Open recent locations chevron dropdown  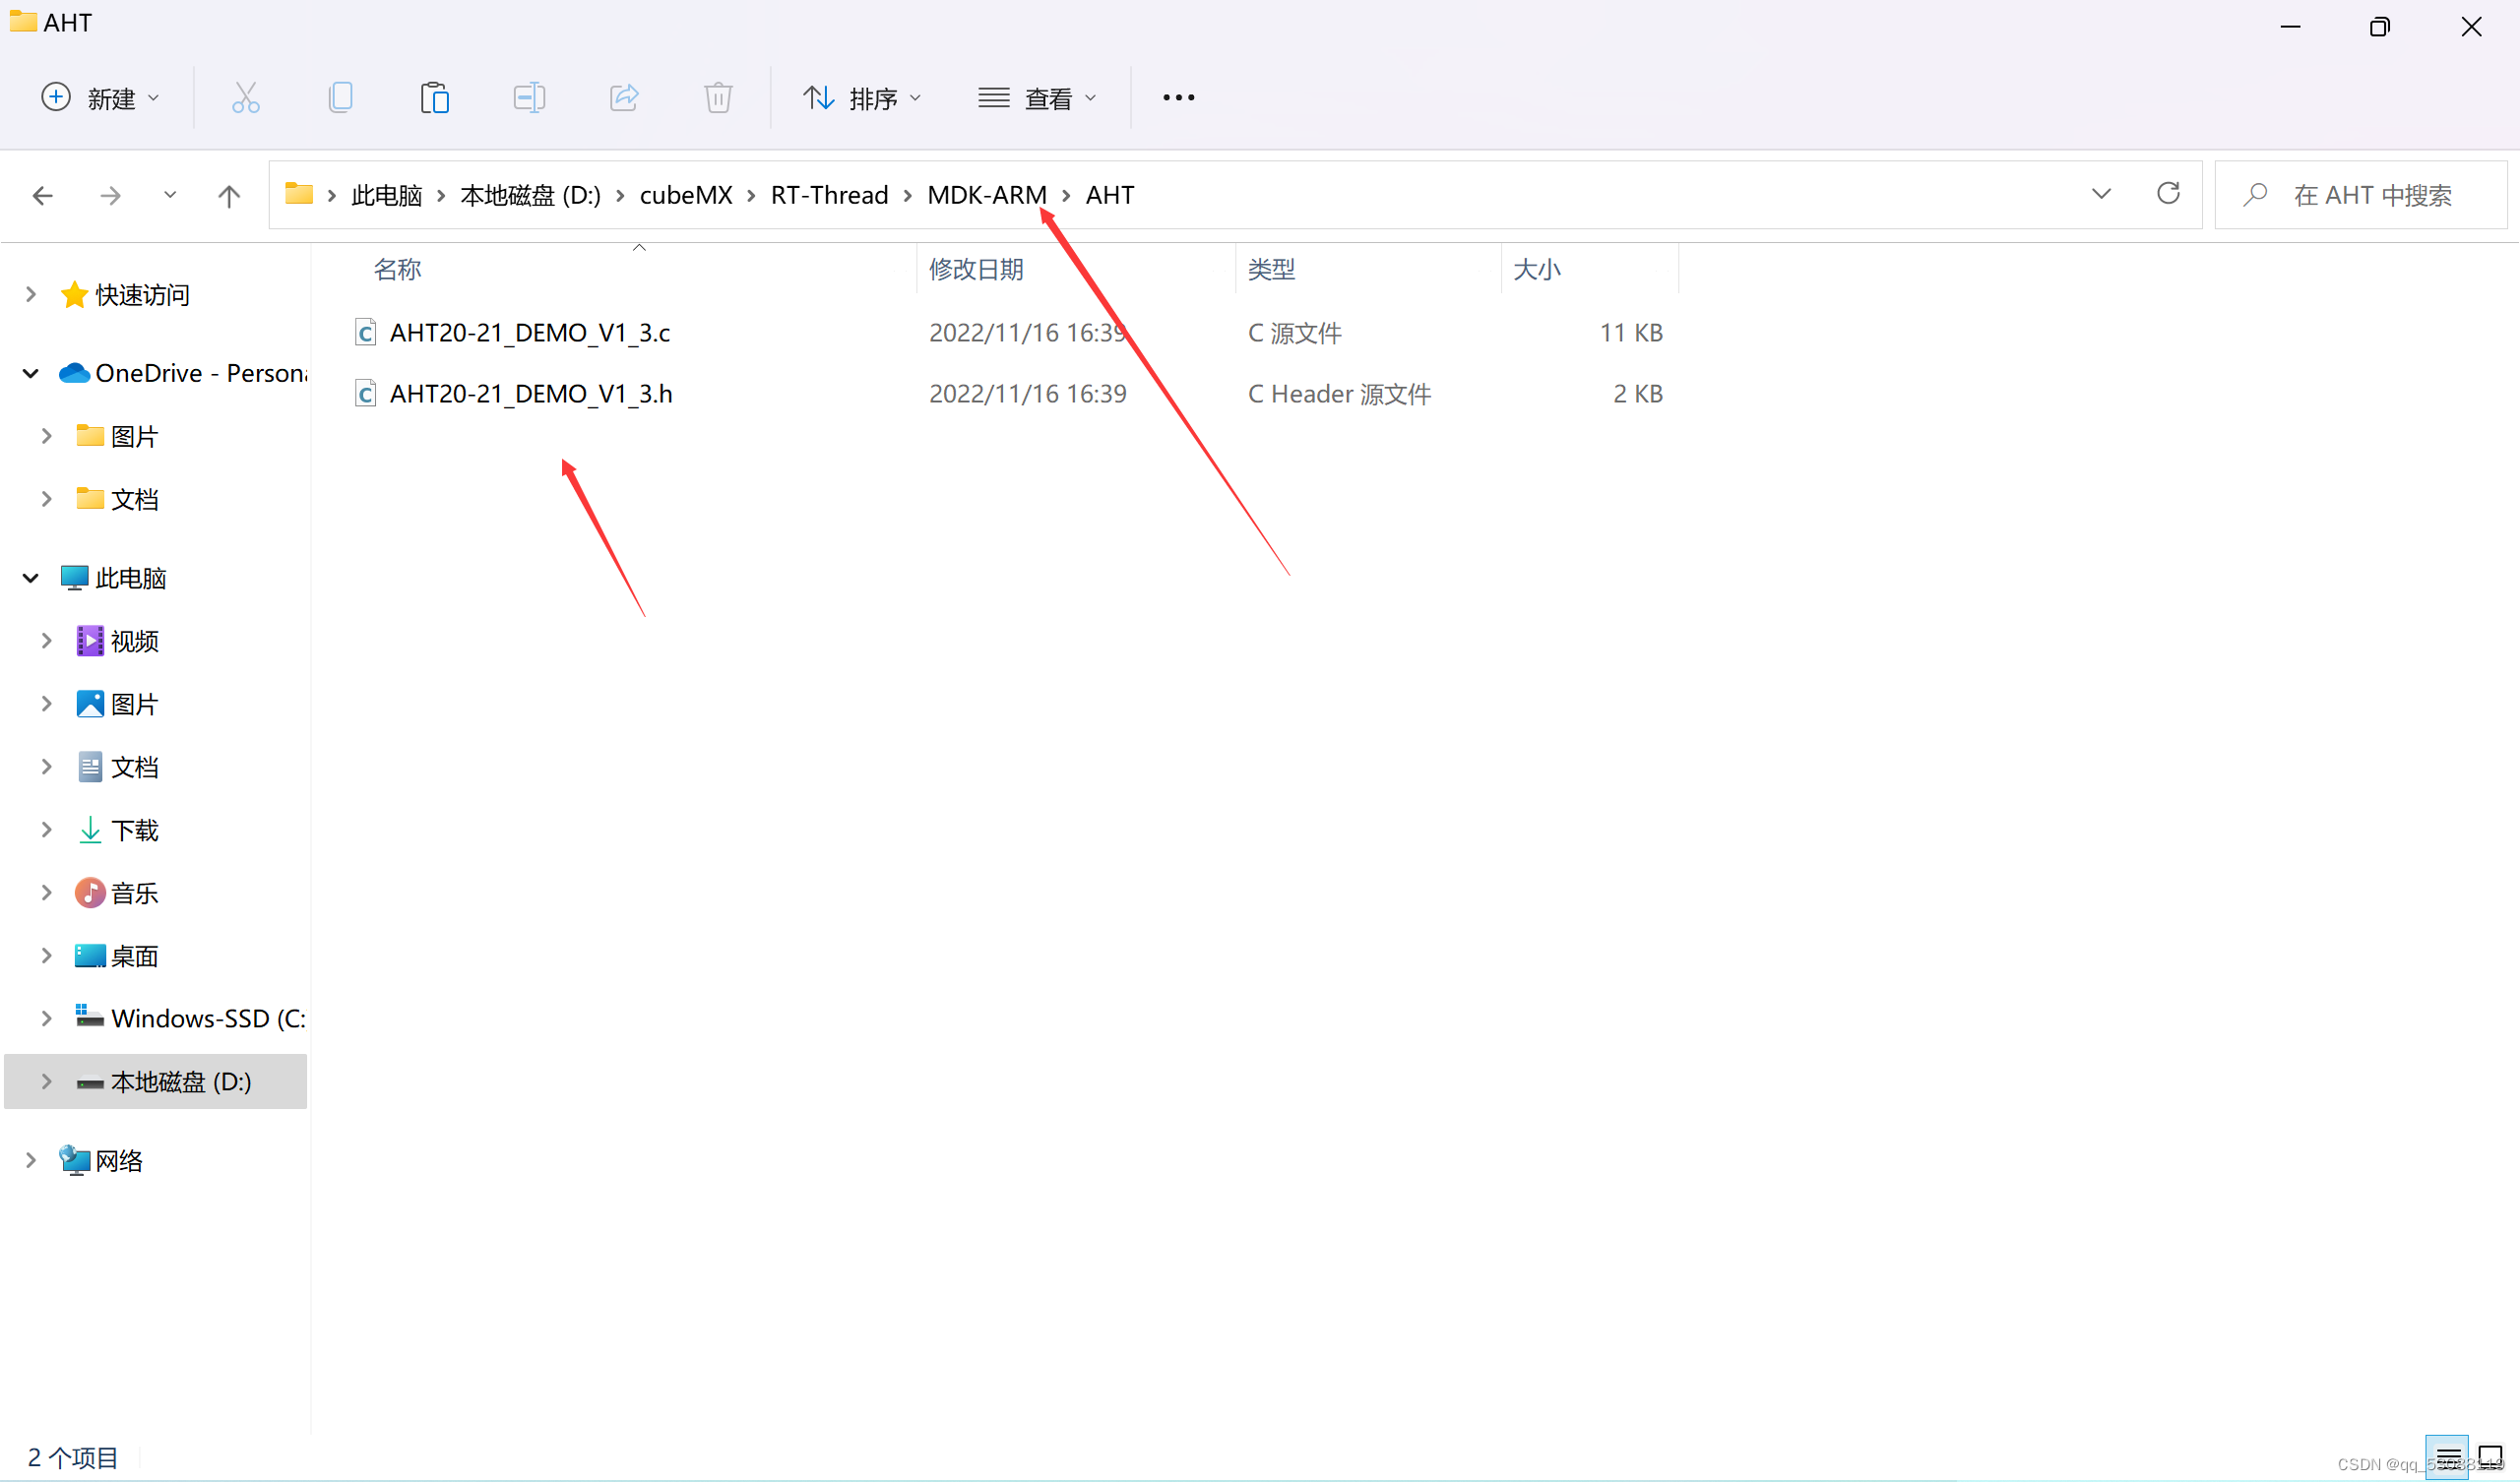tap(170, 195)
